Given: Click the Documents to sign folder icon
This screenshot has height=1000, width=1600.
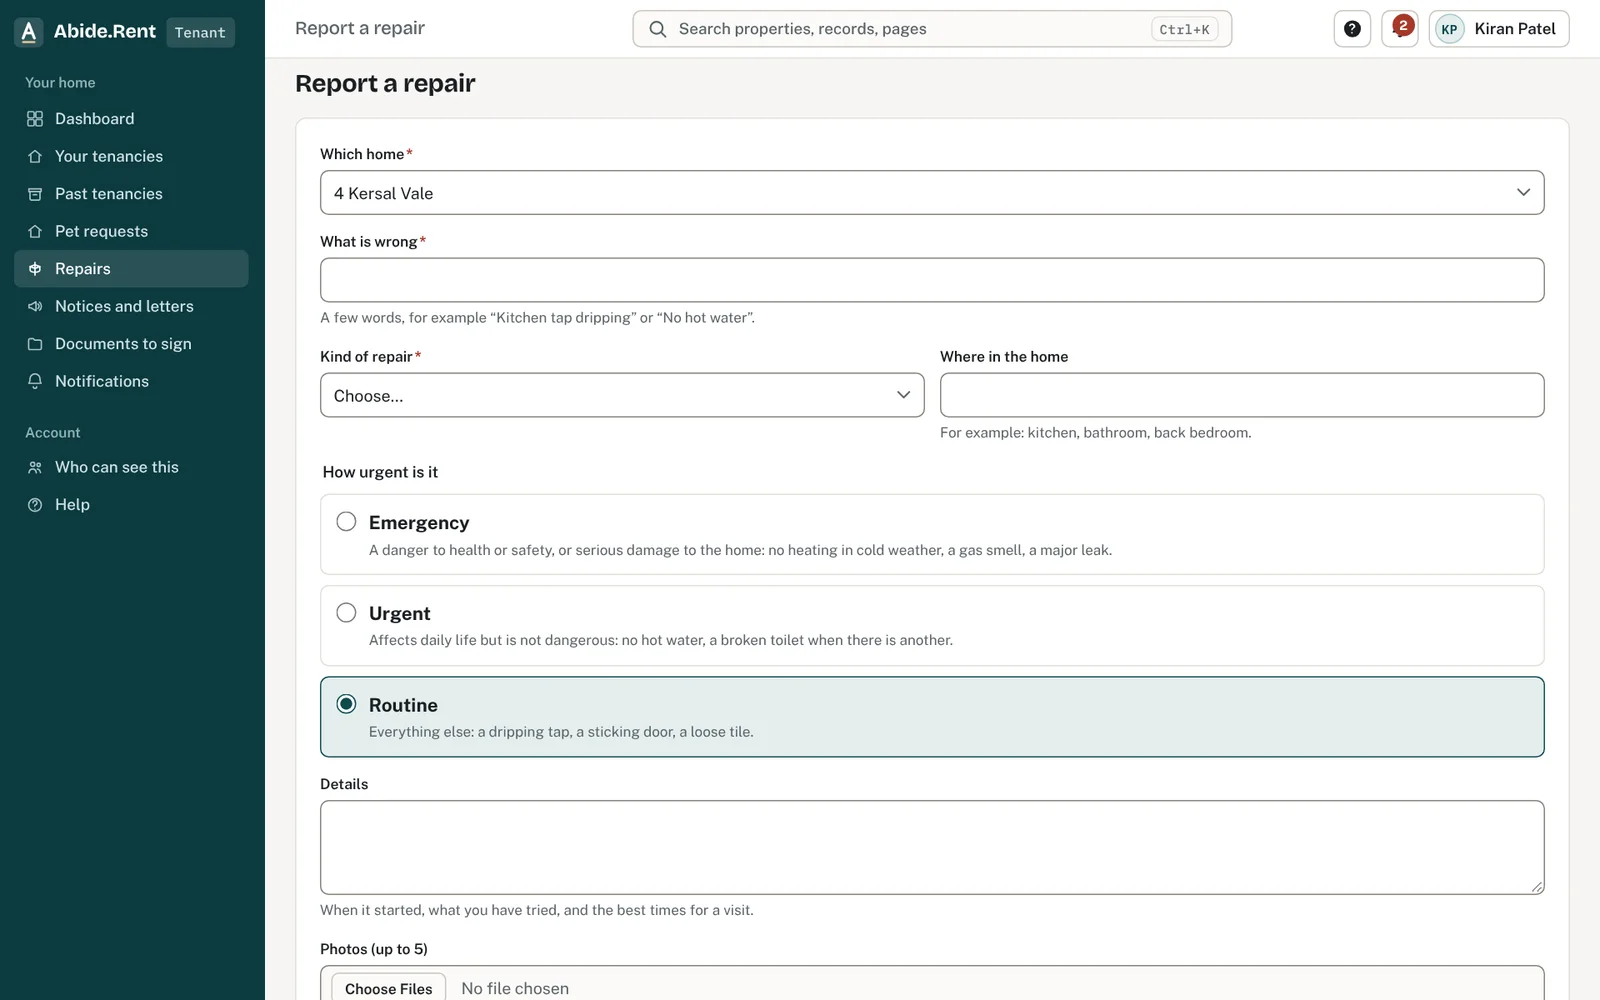Looking at the screenshot, I should click(x=35, y=344).
